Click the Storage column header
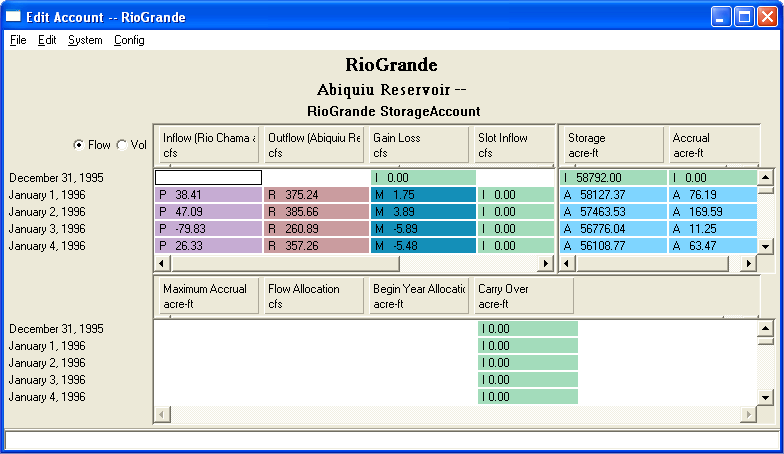 click(614, 145)
